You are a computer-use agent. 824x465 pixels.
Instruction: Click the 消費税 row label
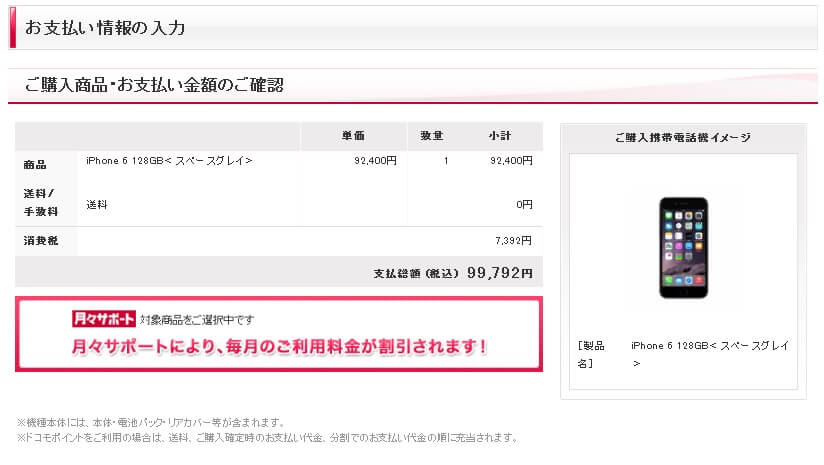tap(40, 241)
